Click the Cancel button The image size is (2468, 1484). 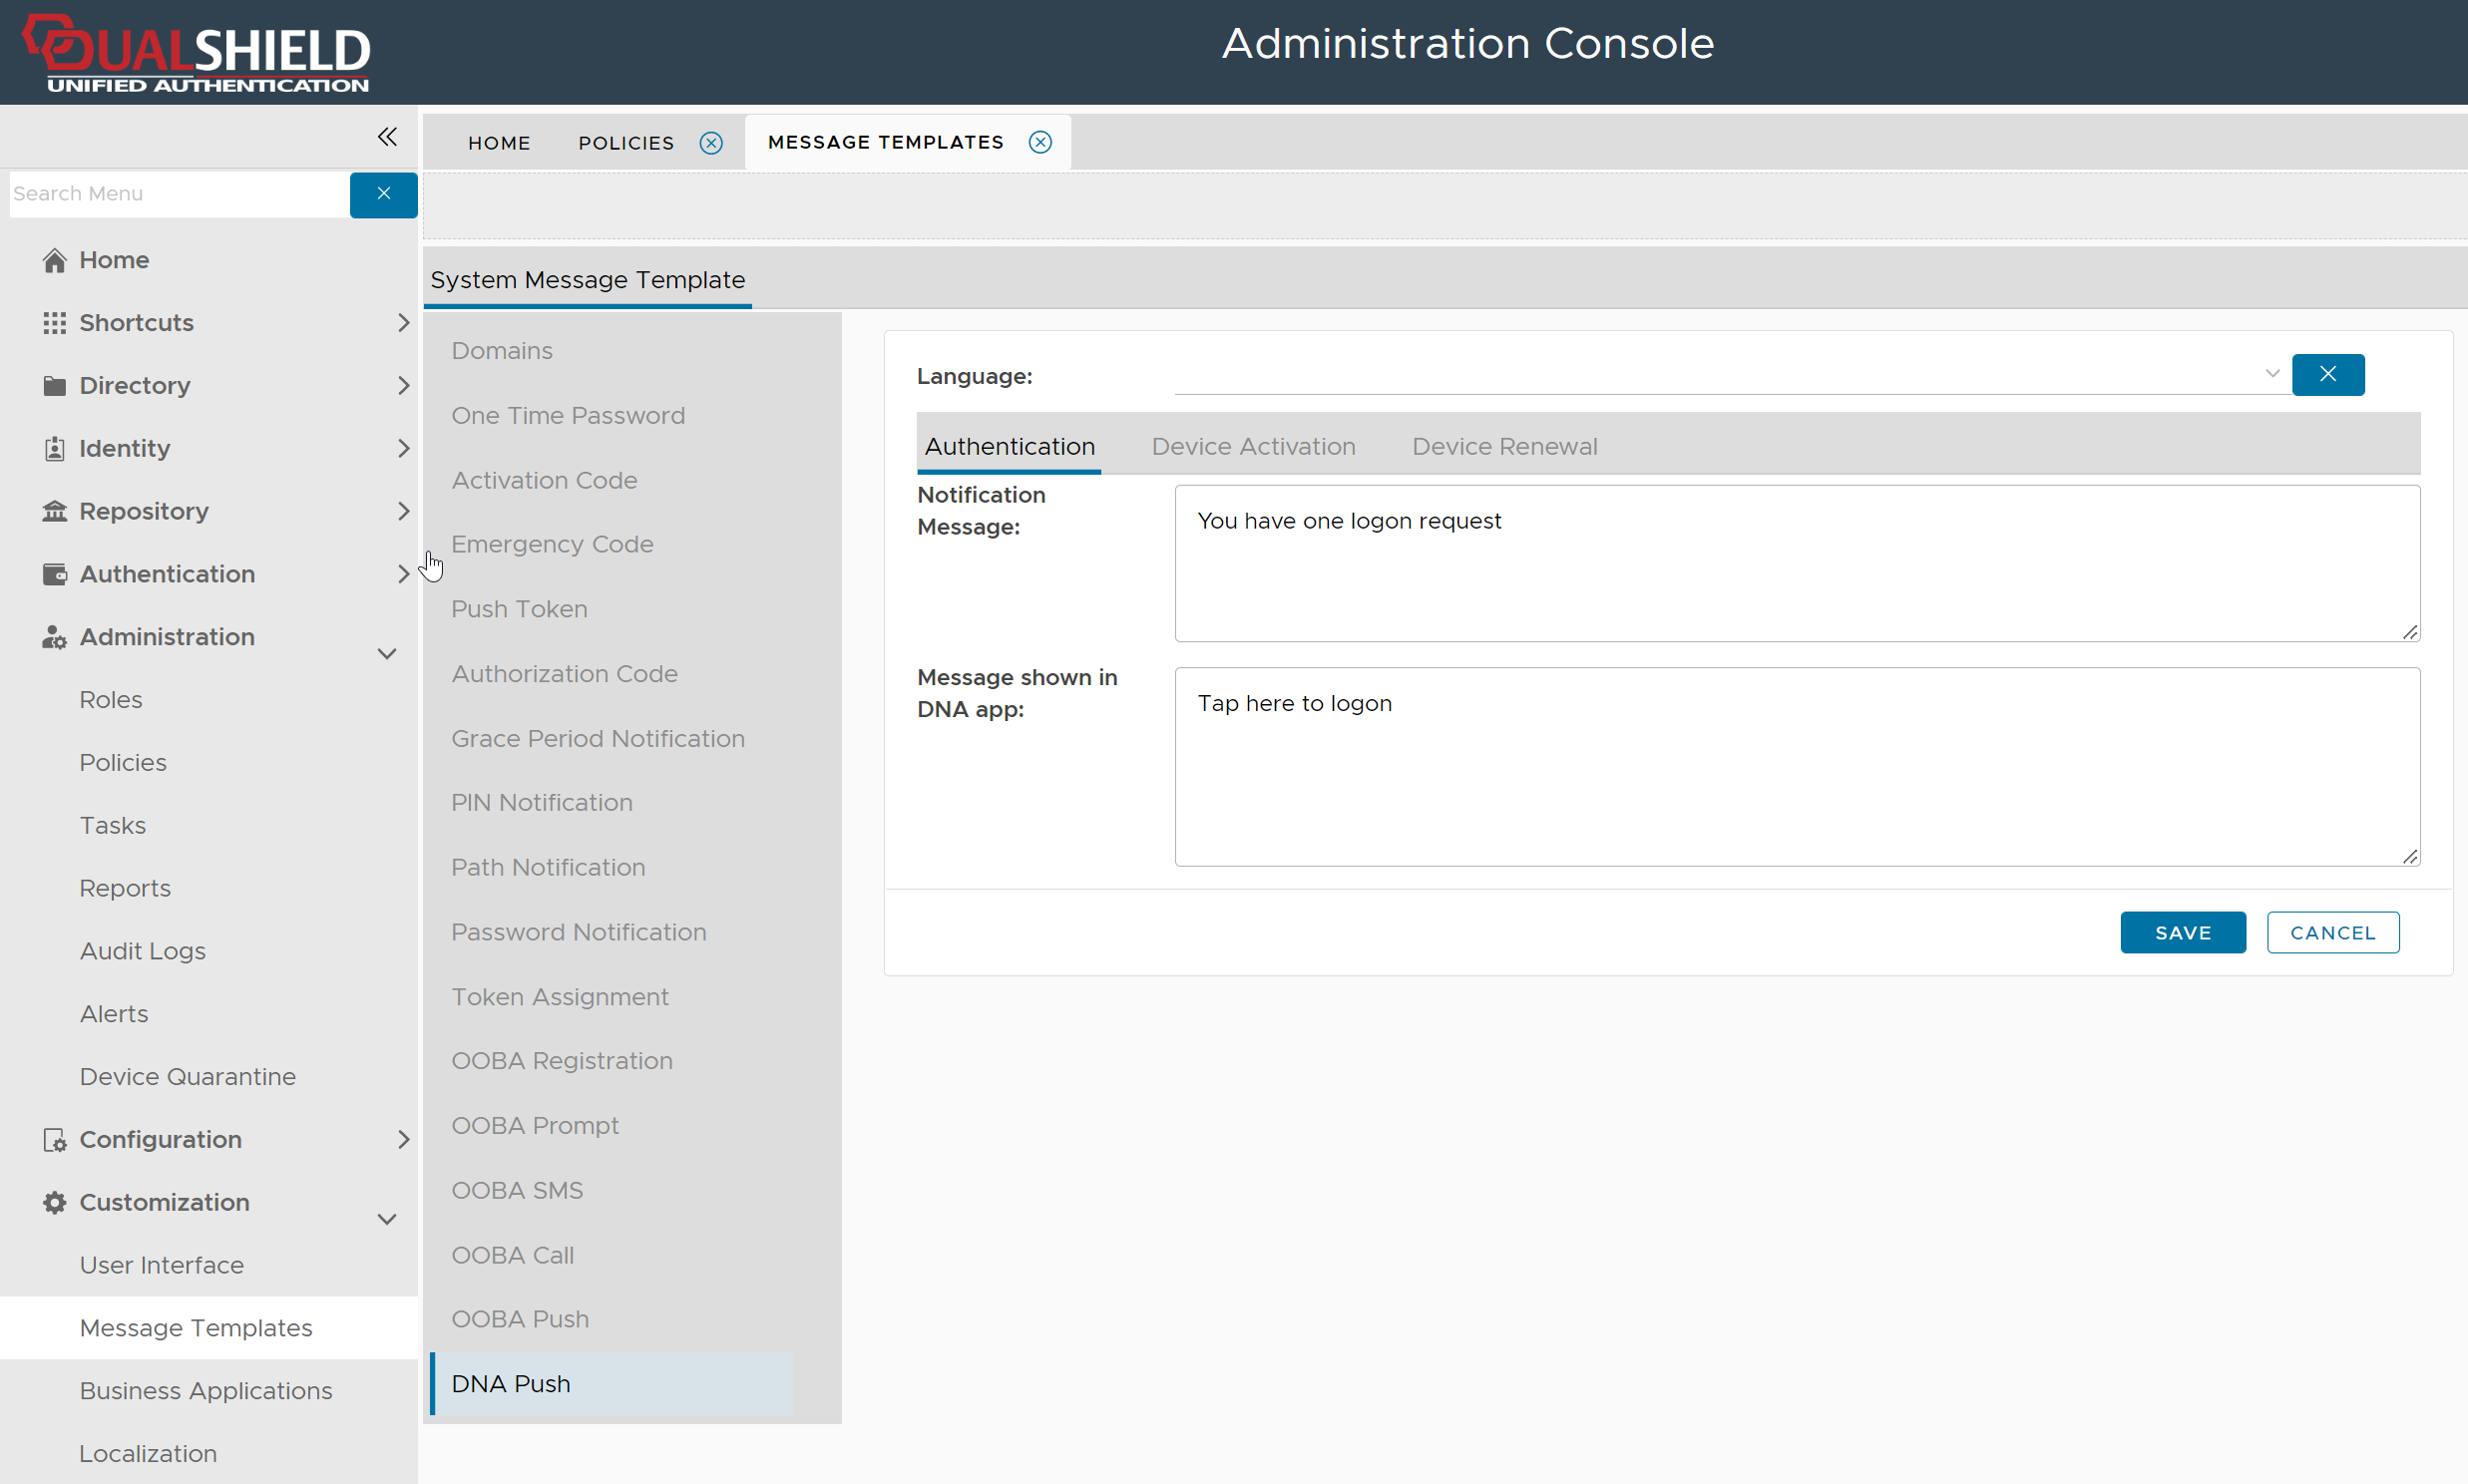pyautogui.click(x=2332, y=933)
